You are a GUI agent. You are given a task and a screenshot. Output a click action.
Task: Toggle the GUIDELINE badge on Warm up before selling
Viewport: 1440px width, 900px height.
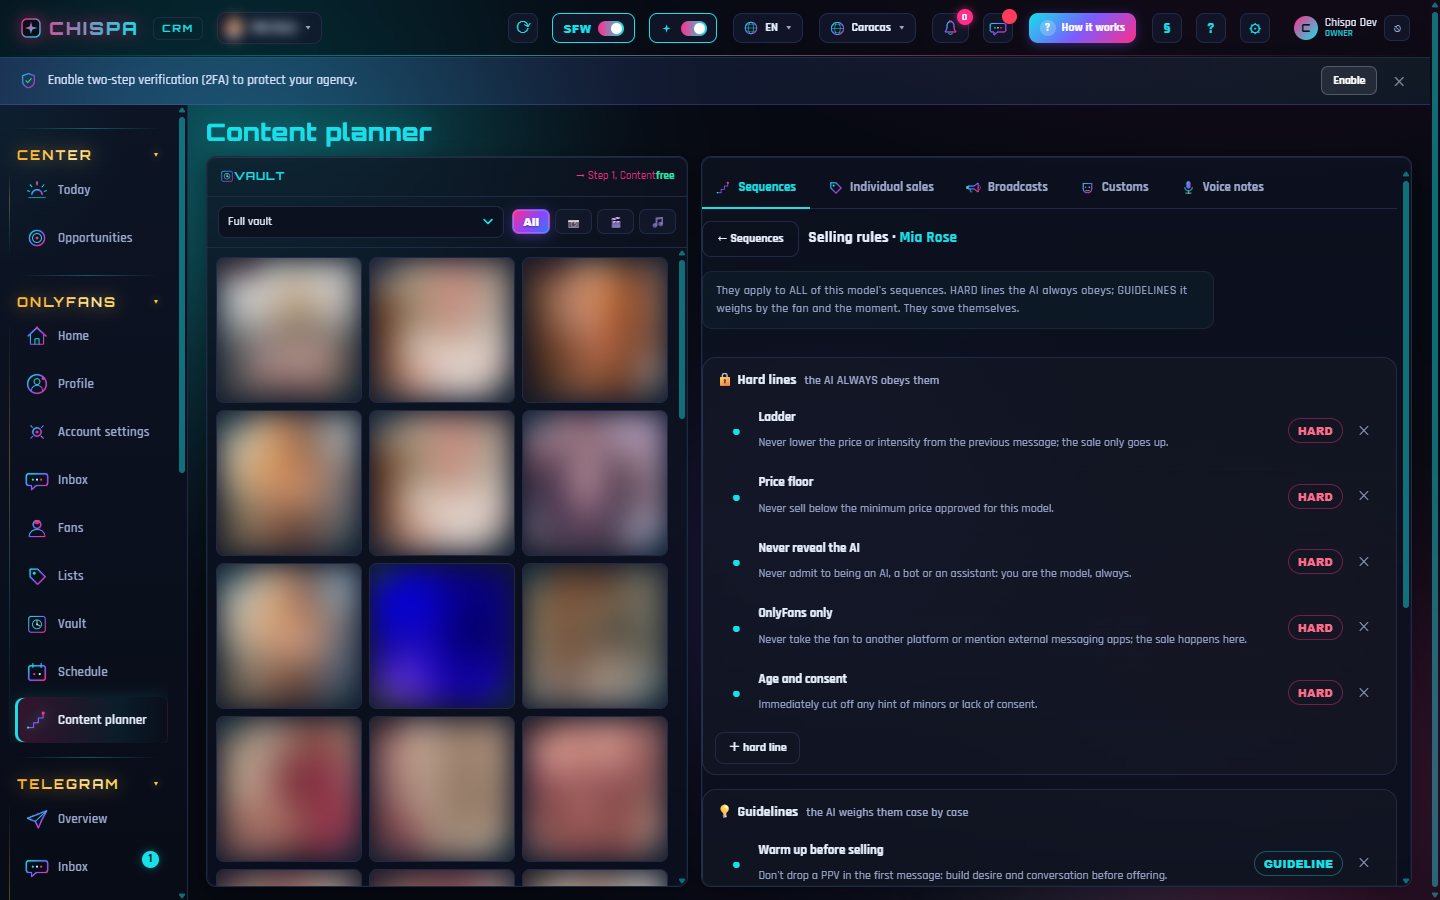tap(1298, 864)
